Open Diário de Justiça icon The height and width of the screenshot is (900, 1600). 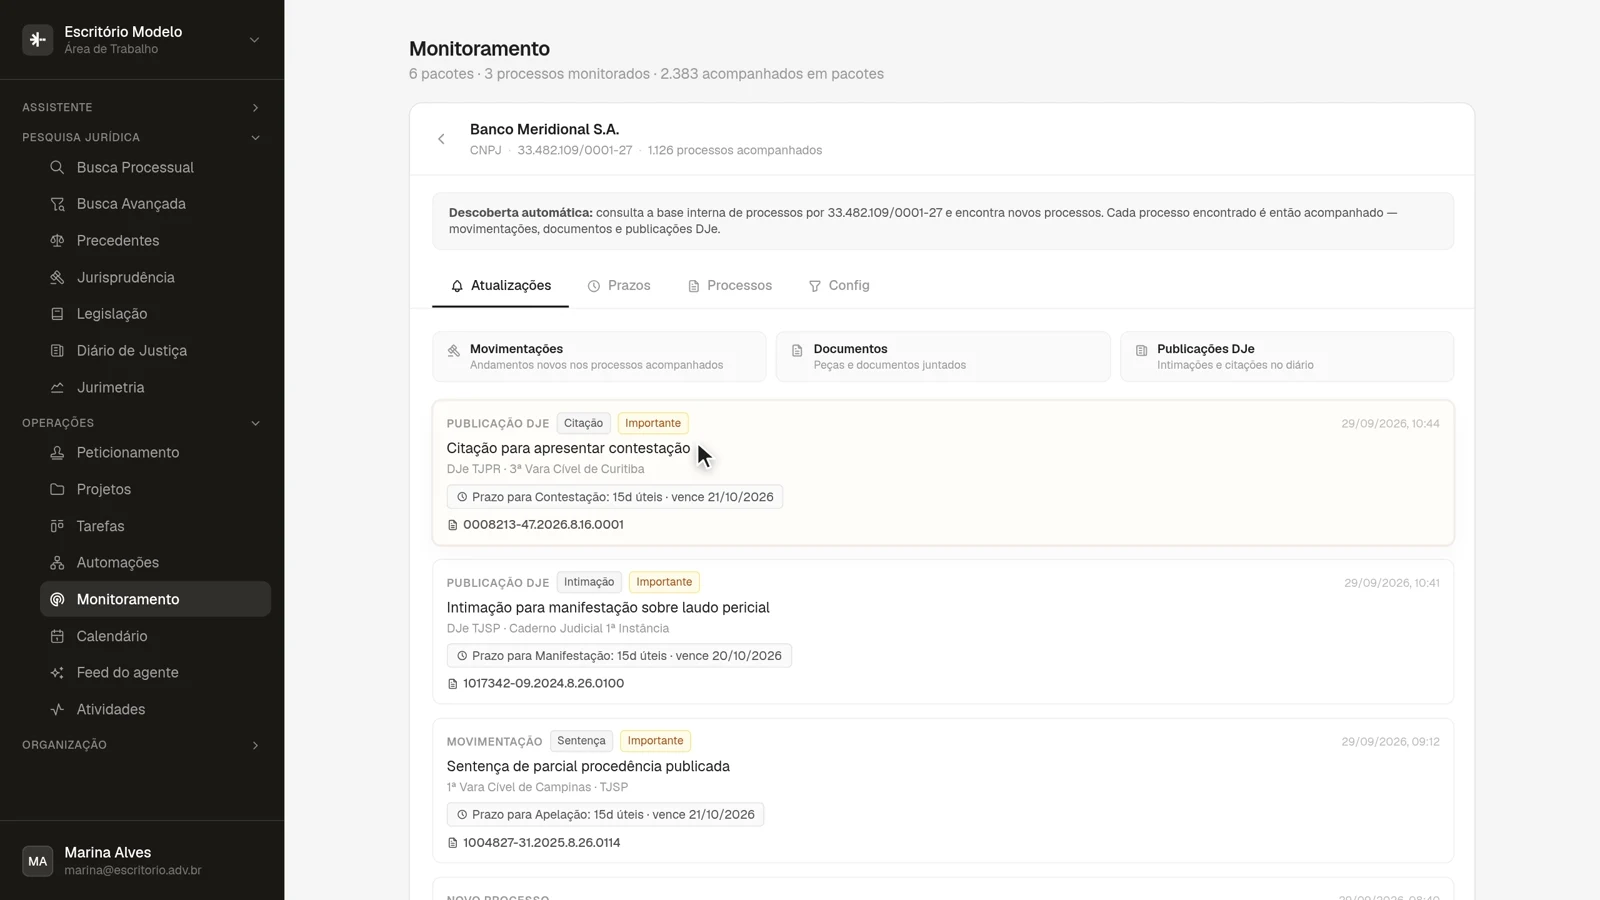tap(57, 351)
